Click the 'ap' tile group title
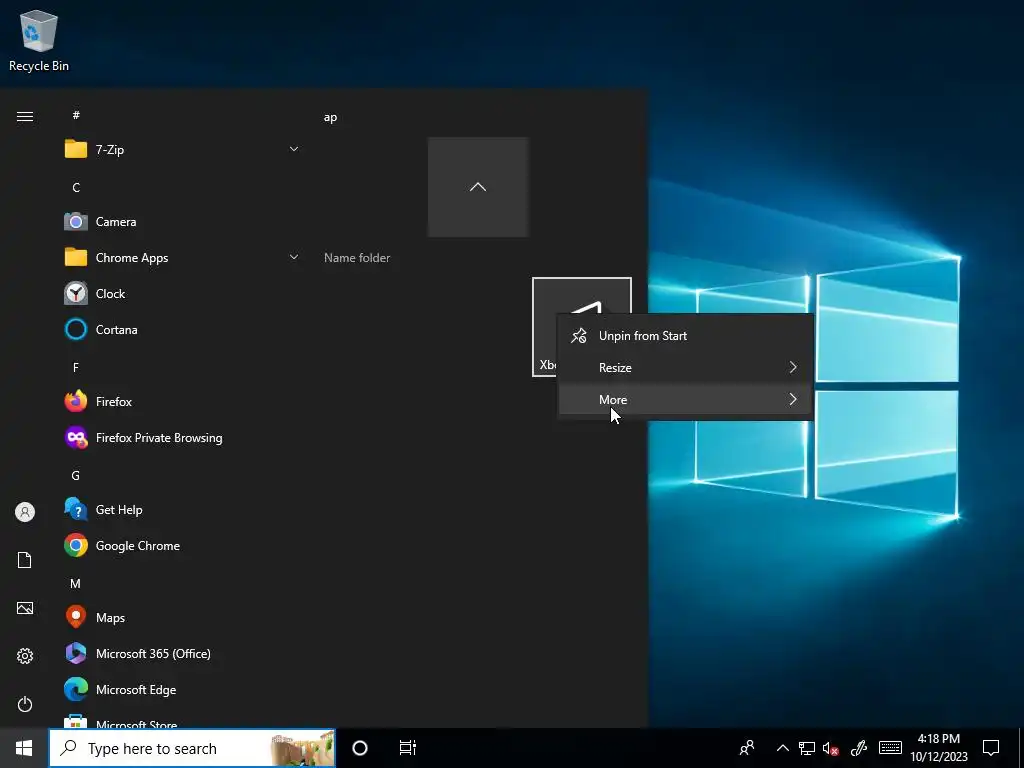1024x768 pixels. point(330,118)
